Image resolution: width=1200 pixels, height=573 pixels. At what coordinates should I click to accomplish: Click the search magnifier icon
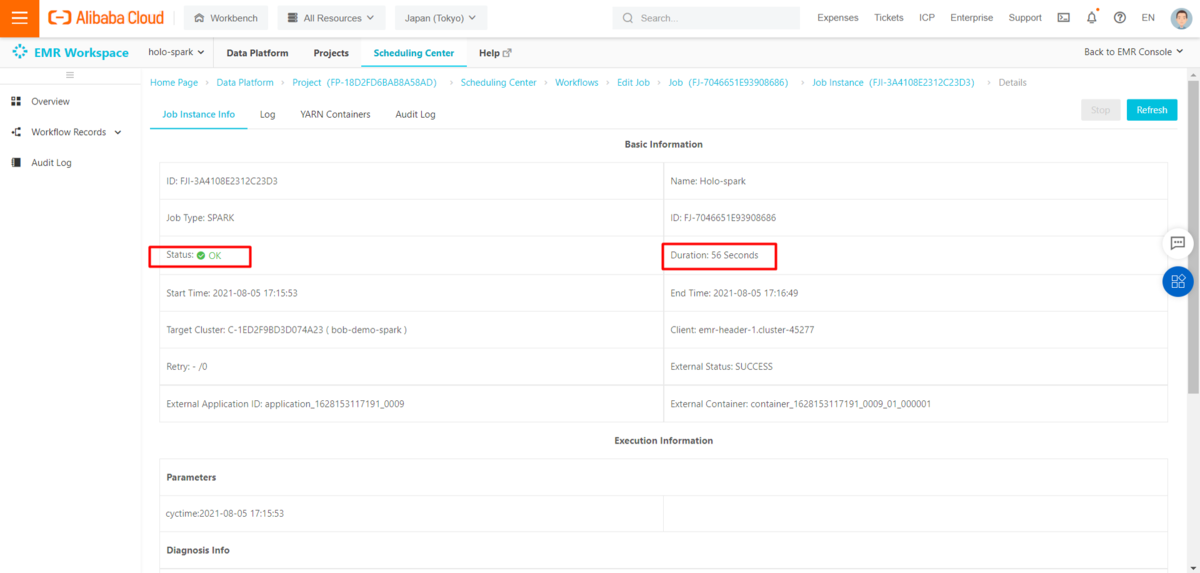click(x=628, y=18)
